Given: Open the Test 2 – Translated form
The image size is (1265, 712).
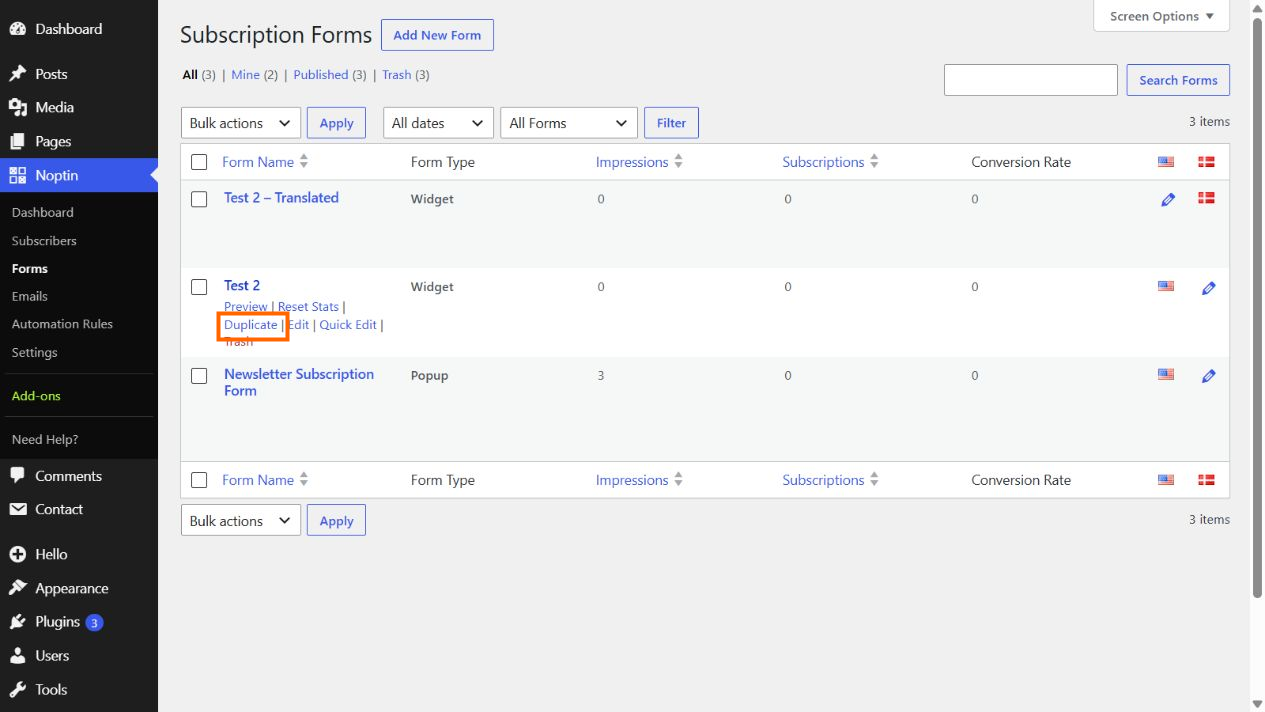Looking at the screenshot, I should pos(281,198).
